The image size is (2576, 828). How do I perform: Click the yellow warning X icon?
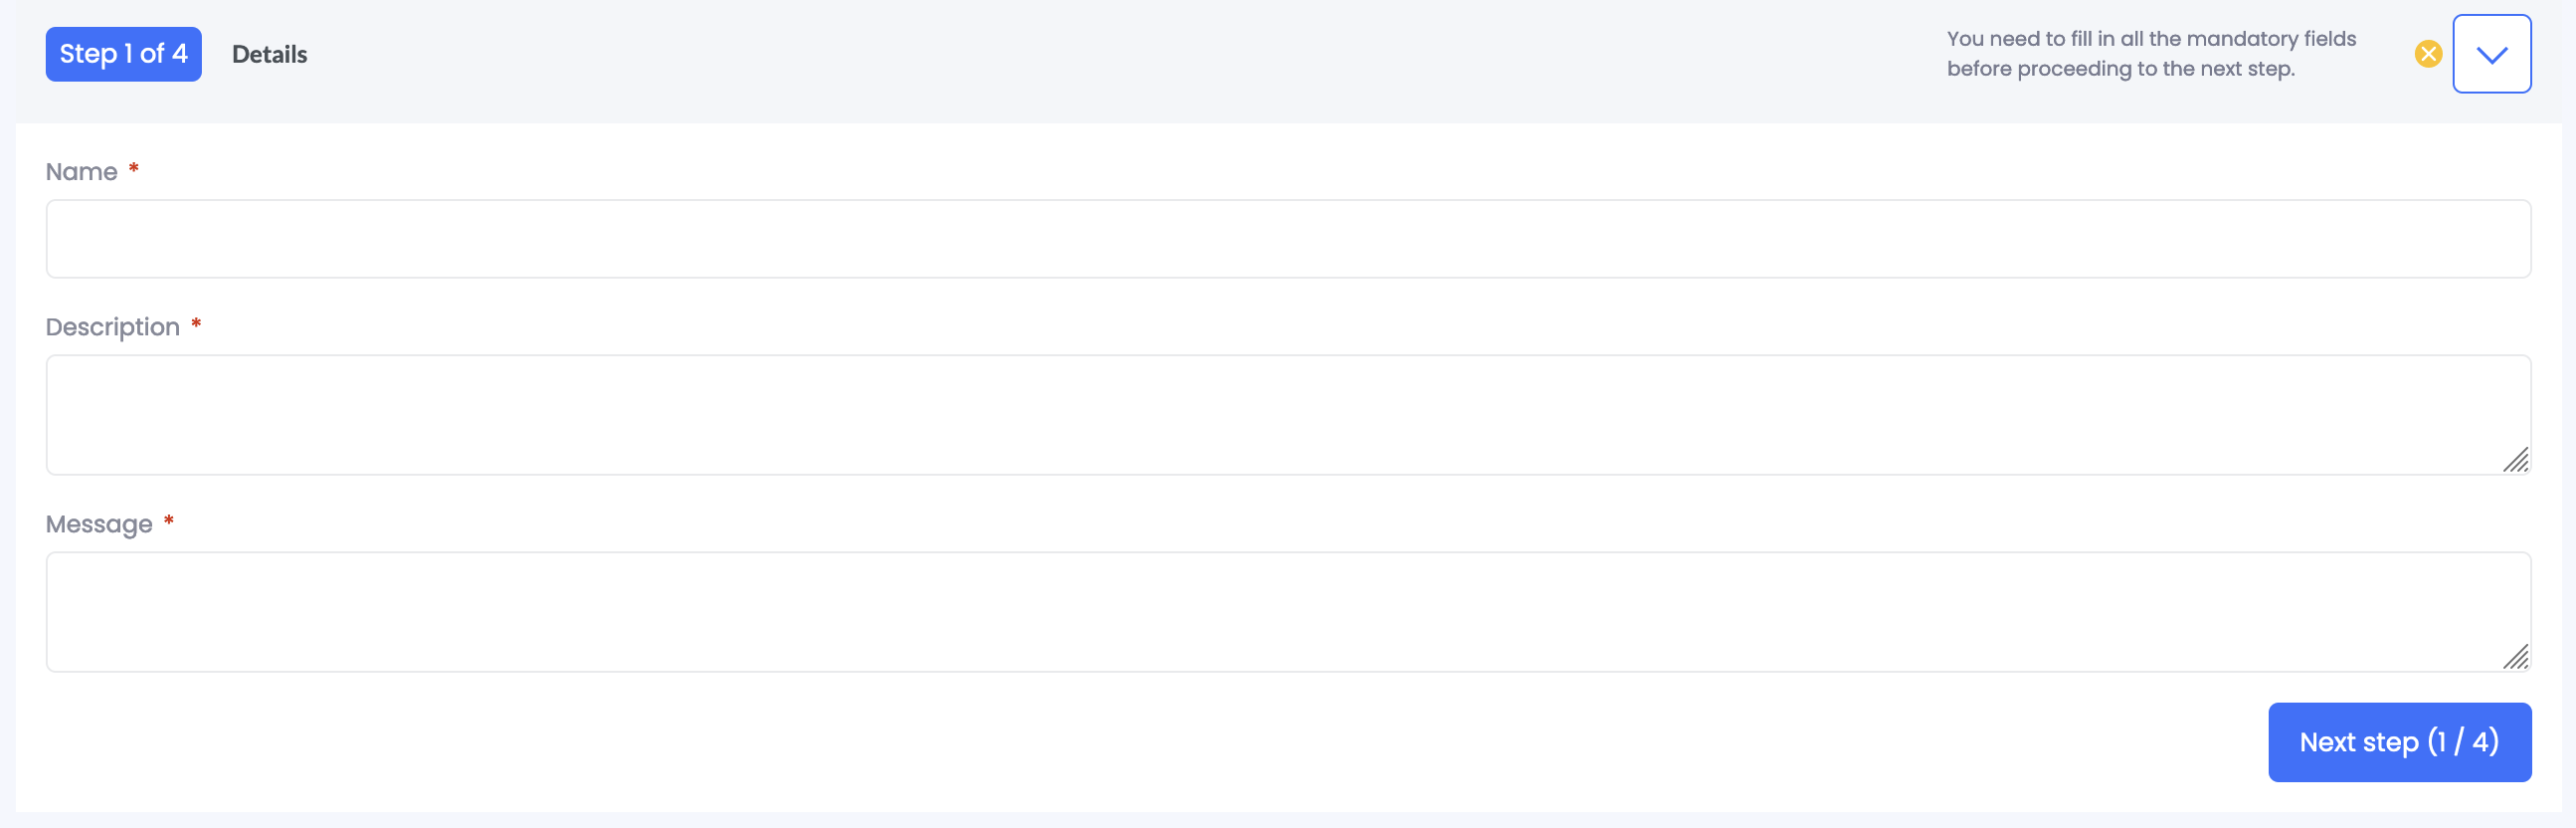(x=2427, y=54)
